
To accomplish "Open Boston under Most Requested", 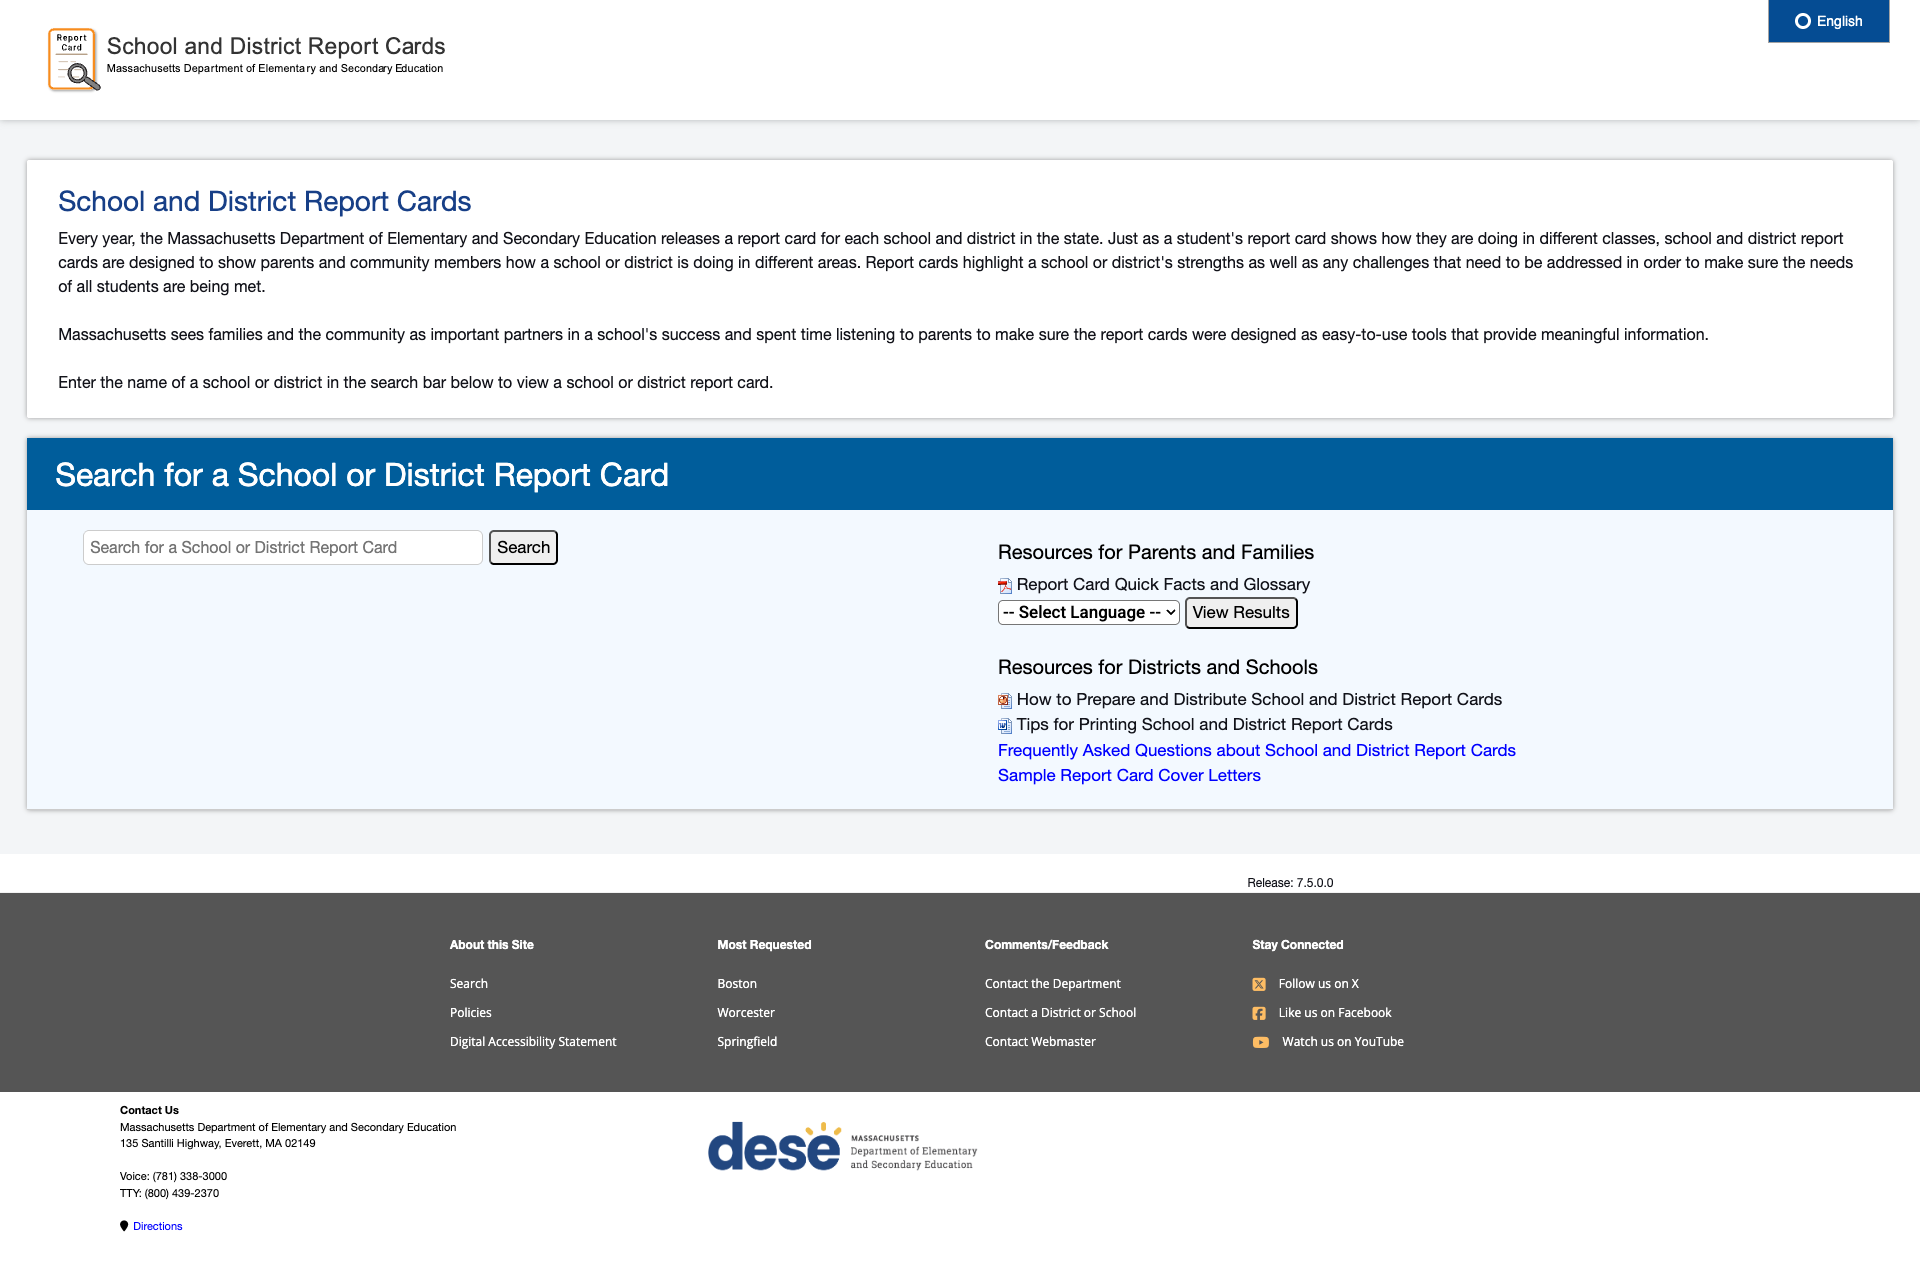I will pyautogui.click(x=737, y=984).
